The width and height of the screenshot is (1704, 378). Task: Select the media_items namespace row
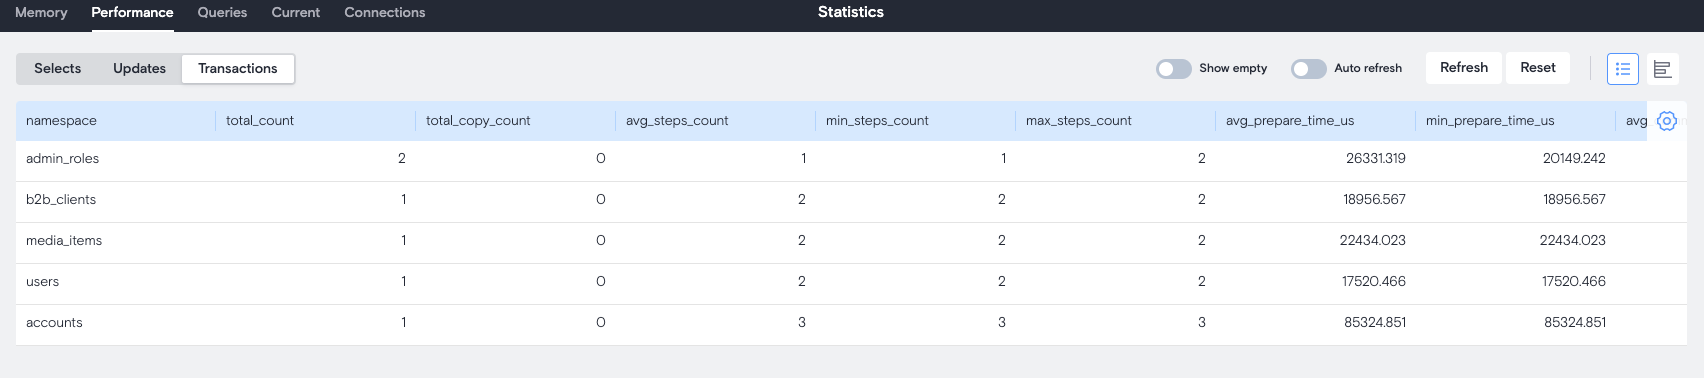pyautogui.click(x=851, y=241)
